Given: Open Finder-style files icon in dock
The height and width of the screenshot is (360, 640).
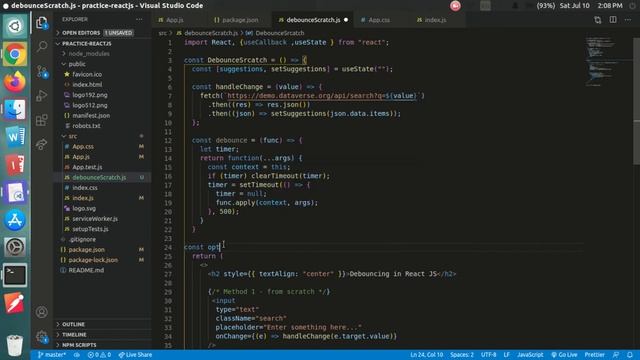Looking at the screenshot, I should coord(15,109).
